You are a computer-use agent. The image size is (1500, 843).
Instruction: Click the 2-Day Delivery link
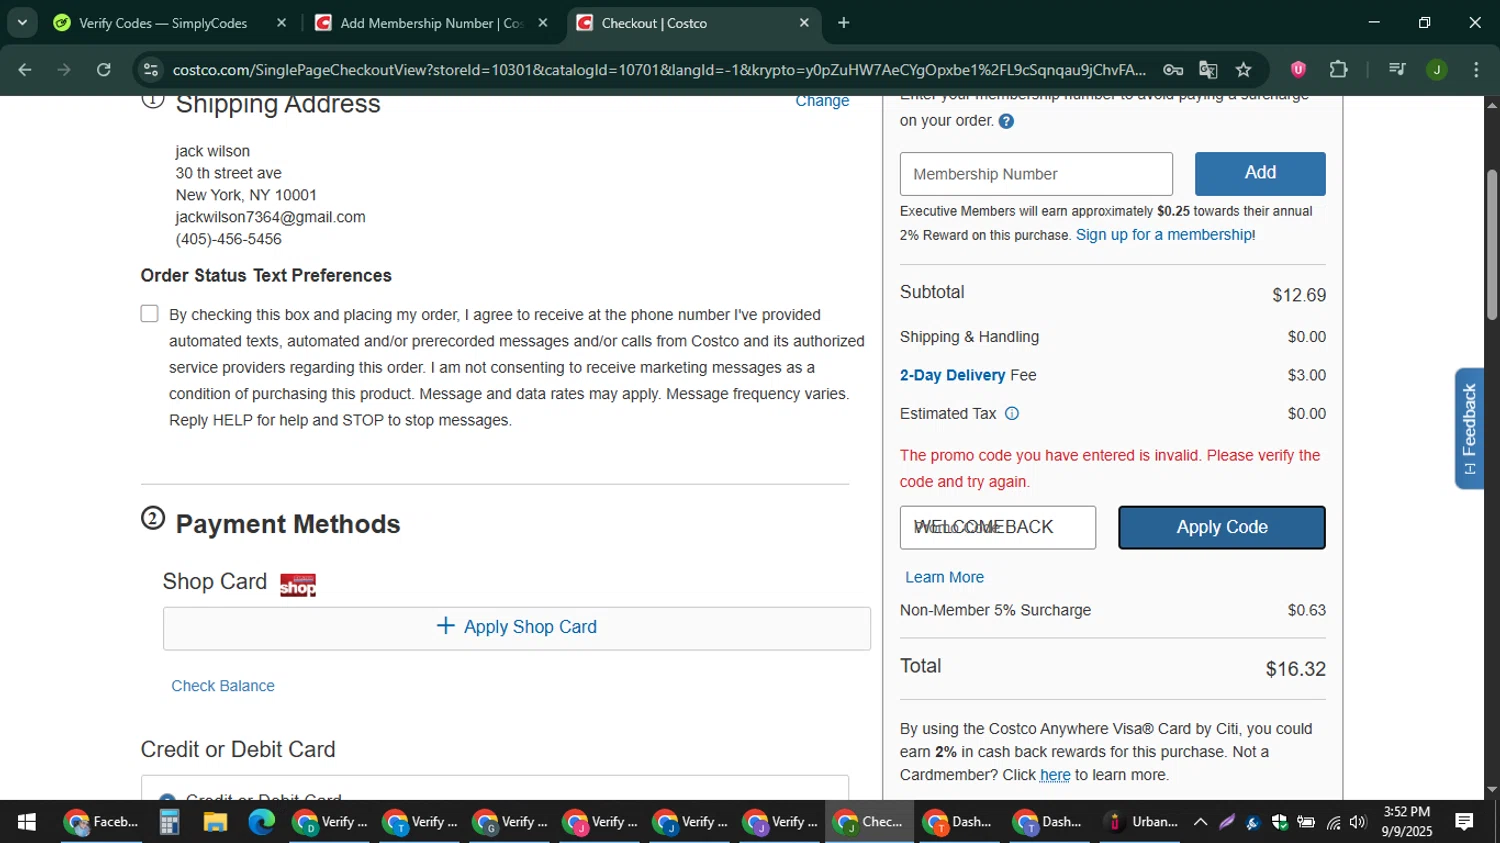pos(953,375)
